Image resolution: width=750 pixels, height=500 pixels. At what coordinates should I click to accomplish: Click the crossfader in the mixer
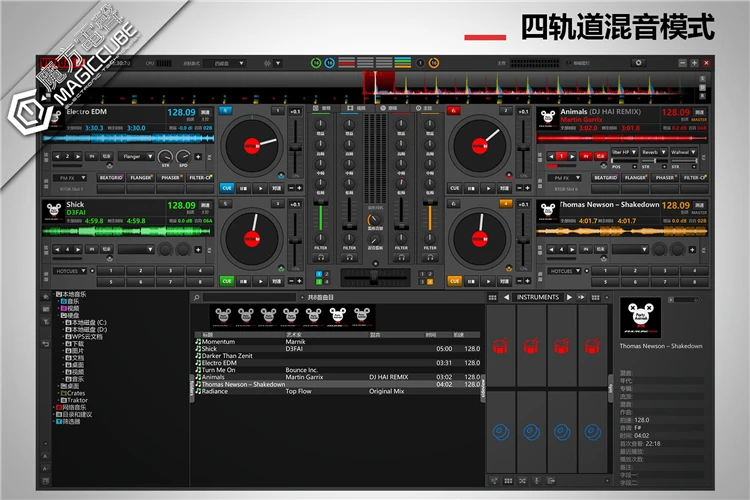(374, 277)
